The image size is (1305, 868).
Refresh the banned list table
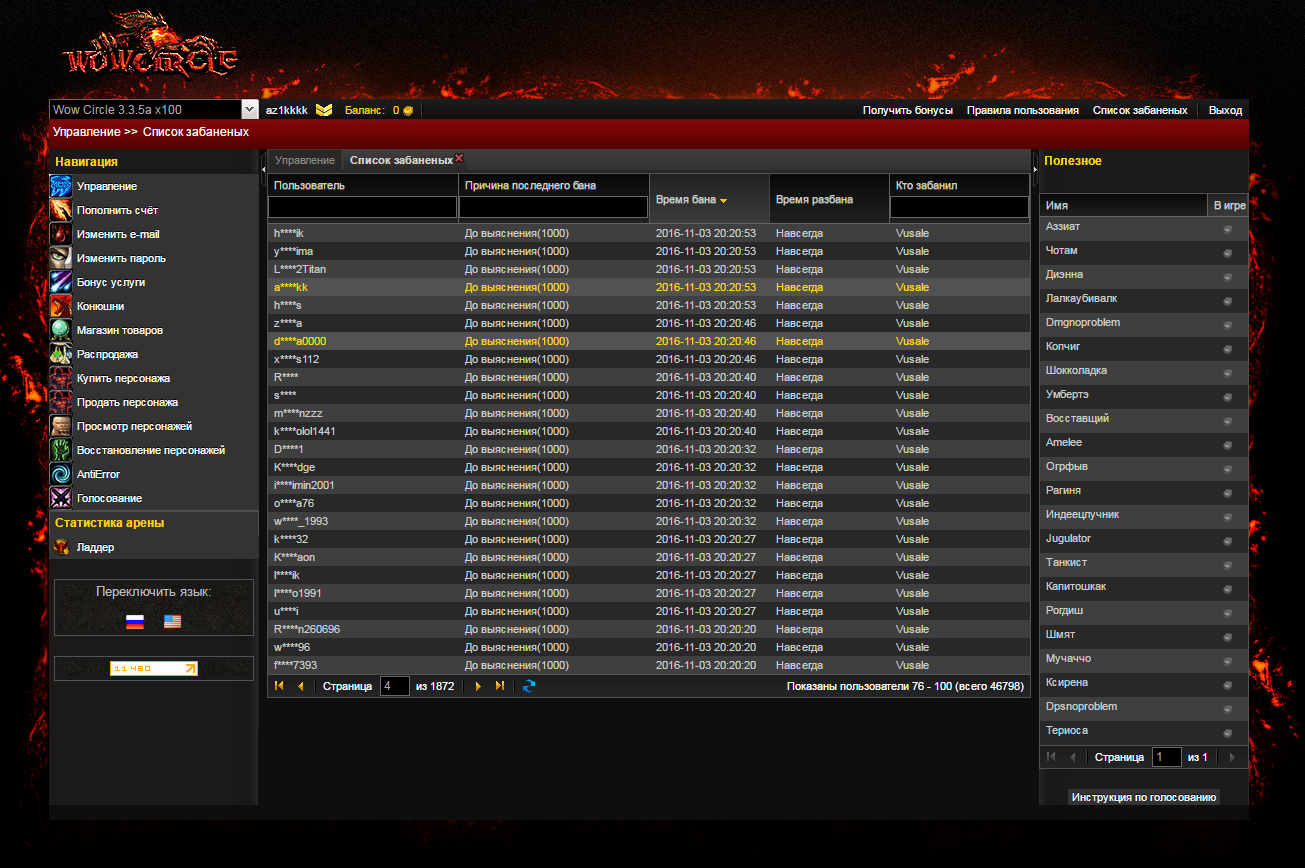pyautogui.click(x=529, y=686)
